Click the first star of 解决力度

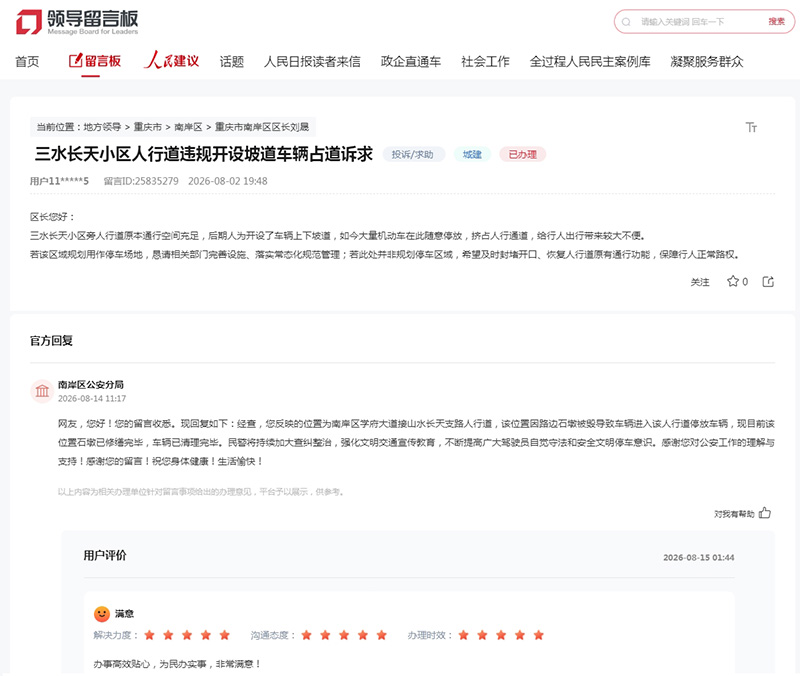149,635
